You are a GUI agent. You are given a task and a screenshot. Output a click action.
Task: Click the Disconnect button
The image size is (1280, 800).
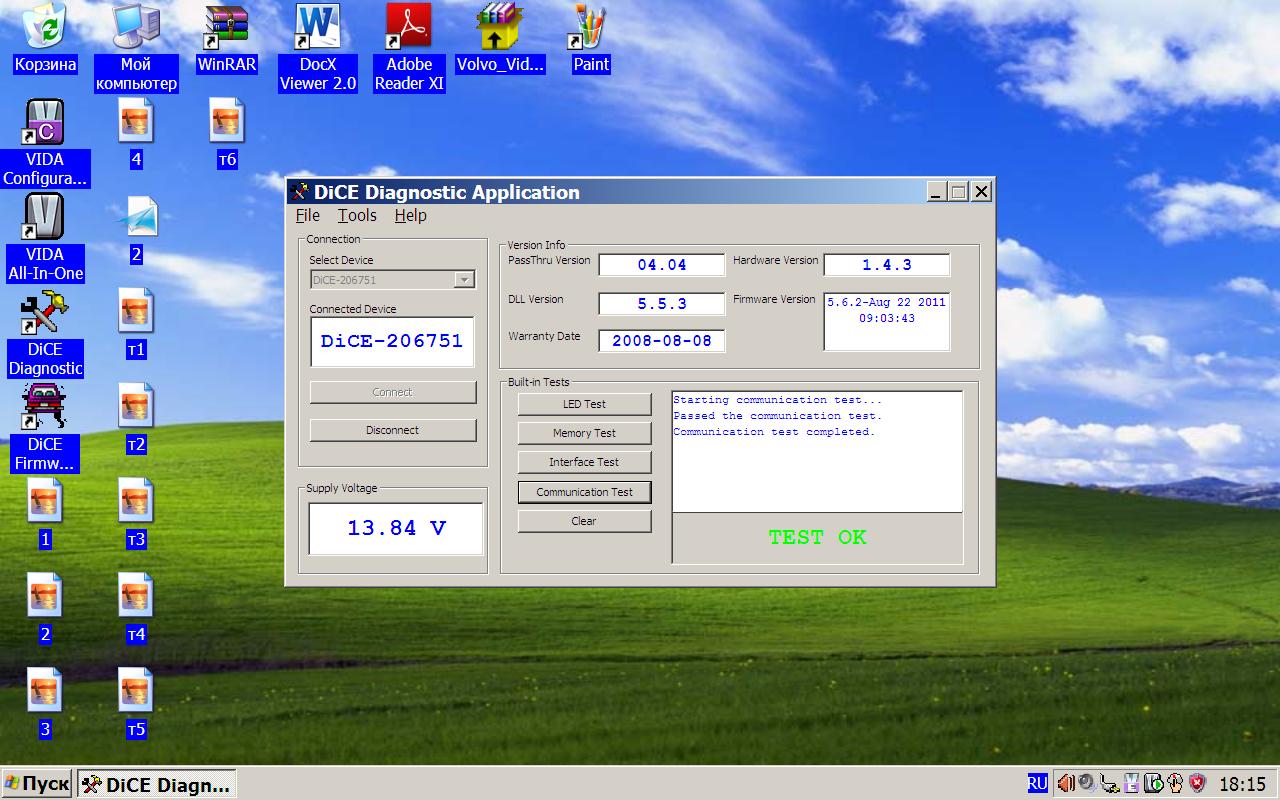[x=393, y=430]
